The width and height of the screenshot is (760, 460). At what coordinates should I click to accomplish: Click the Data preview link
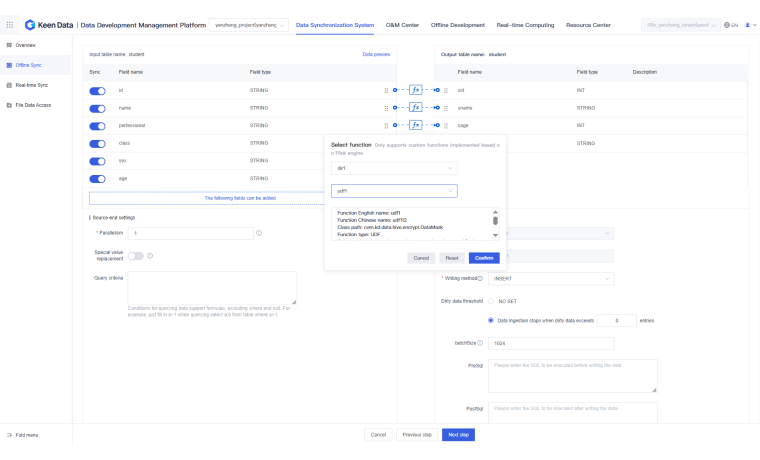click(376, 54)
